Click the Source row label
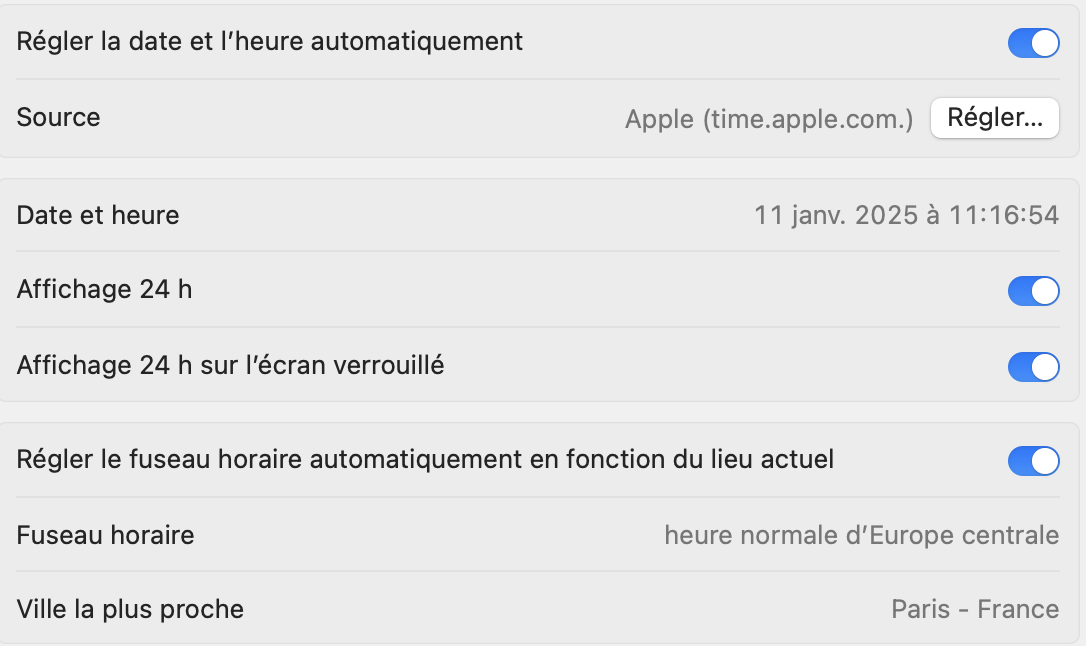The width and height of the screenshot is (1086, 646). click(59, 118)
